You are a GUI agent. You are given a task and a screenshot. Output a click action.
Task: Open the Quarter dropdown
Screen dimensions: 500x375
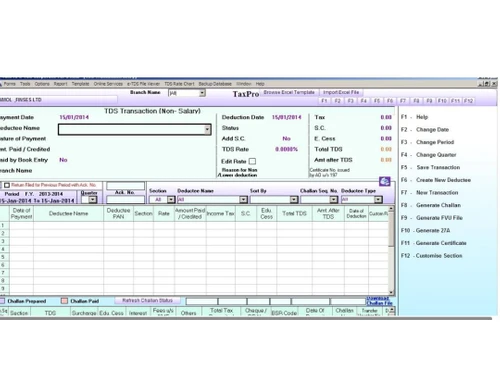pos(93,199)
